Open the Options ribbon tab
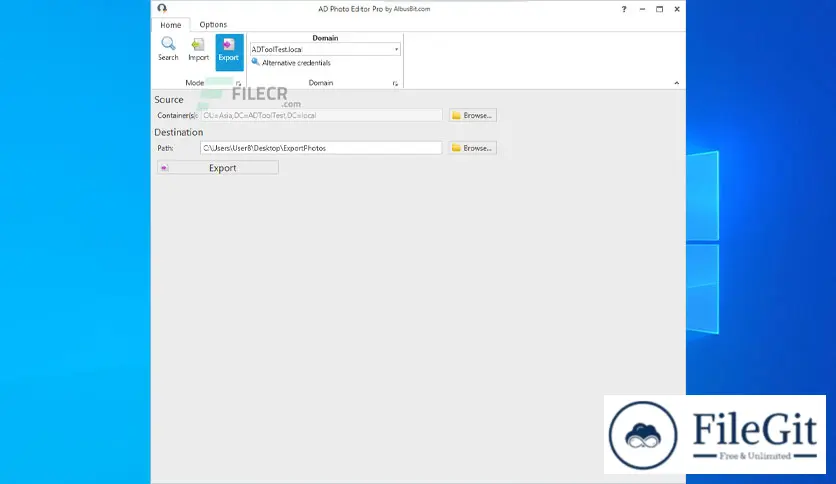This screenshot has height=484, width=836. (x=213, y=25)
